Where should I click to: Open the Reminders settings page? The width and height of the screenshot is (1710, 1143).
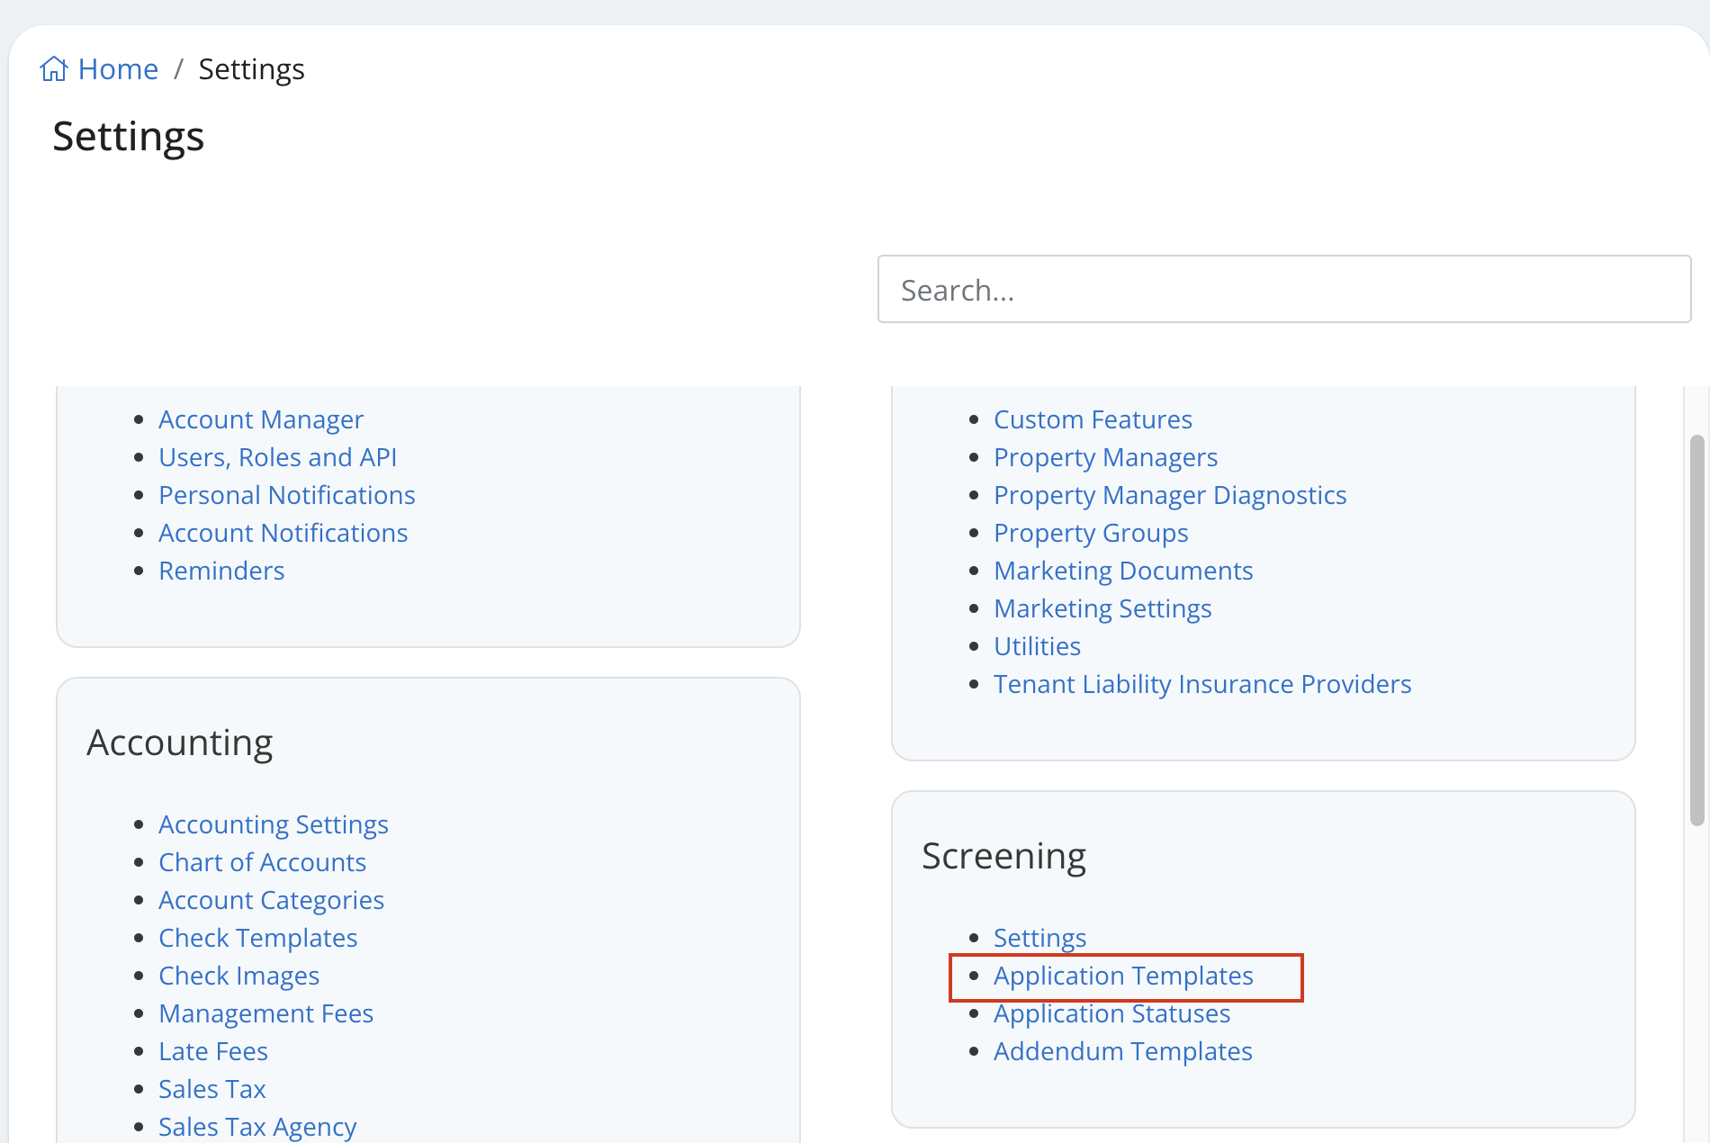[221, 570]
